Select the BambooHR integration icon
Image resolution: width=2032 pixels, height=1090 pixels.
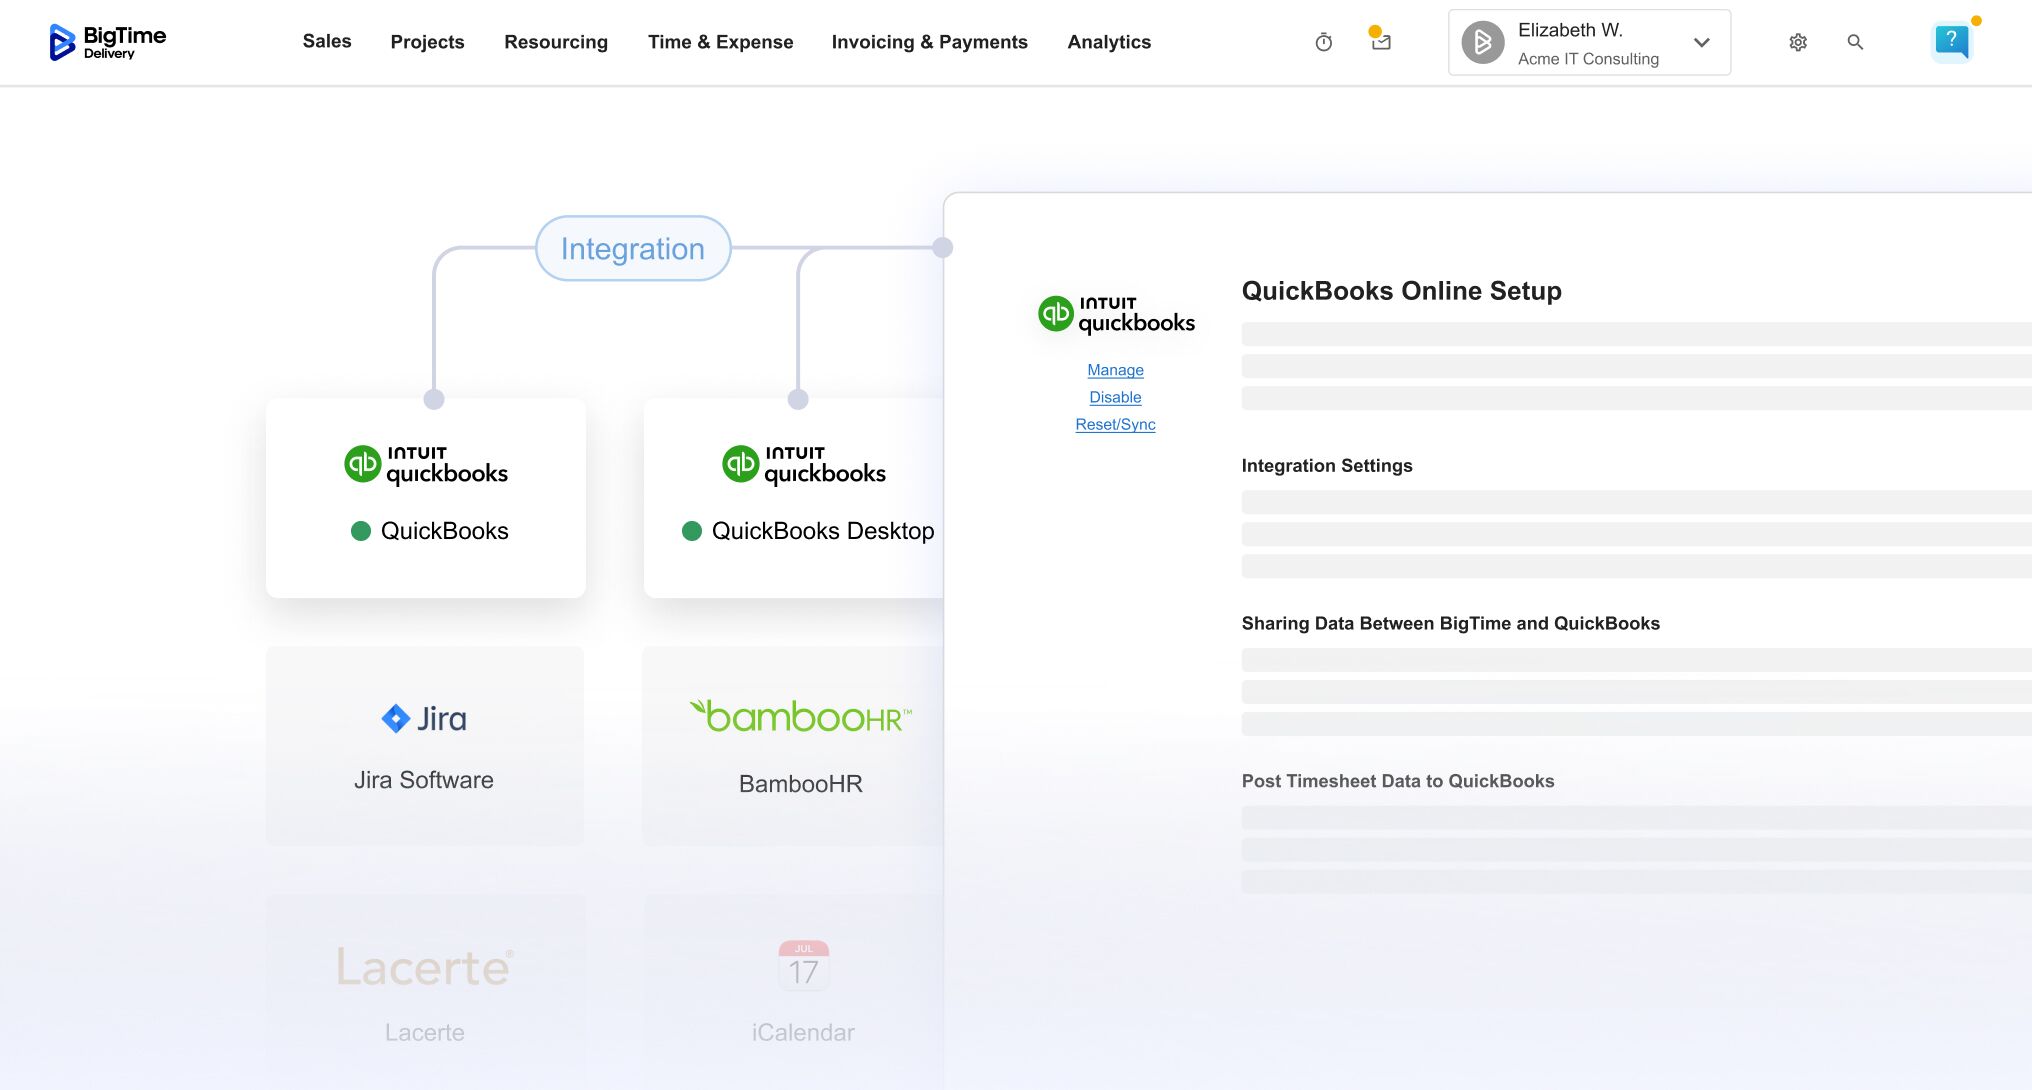pyautogui.click(x=800, y=716)
